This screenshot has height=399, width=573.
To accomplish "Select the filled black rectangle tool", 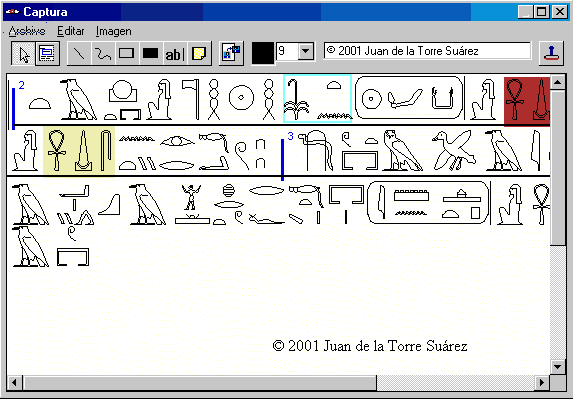I will pyautogui.click(x=150, y=54).
